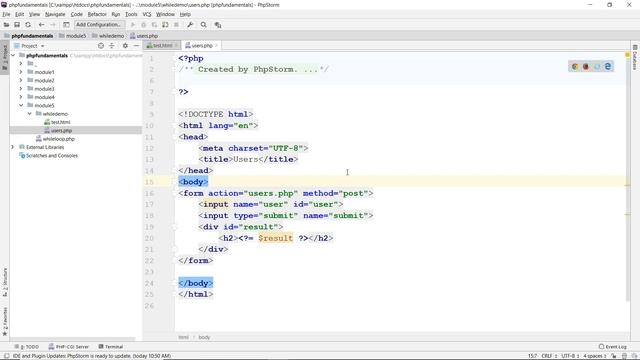The height and width of the screenshot is (360, 640).
Task: Click the 15:7 cursor position indicator
Action: click(532, 356)
